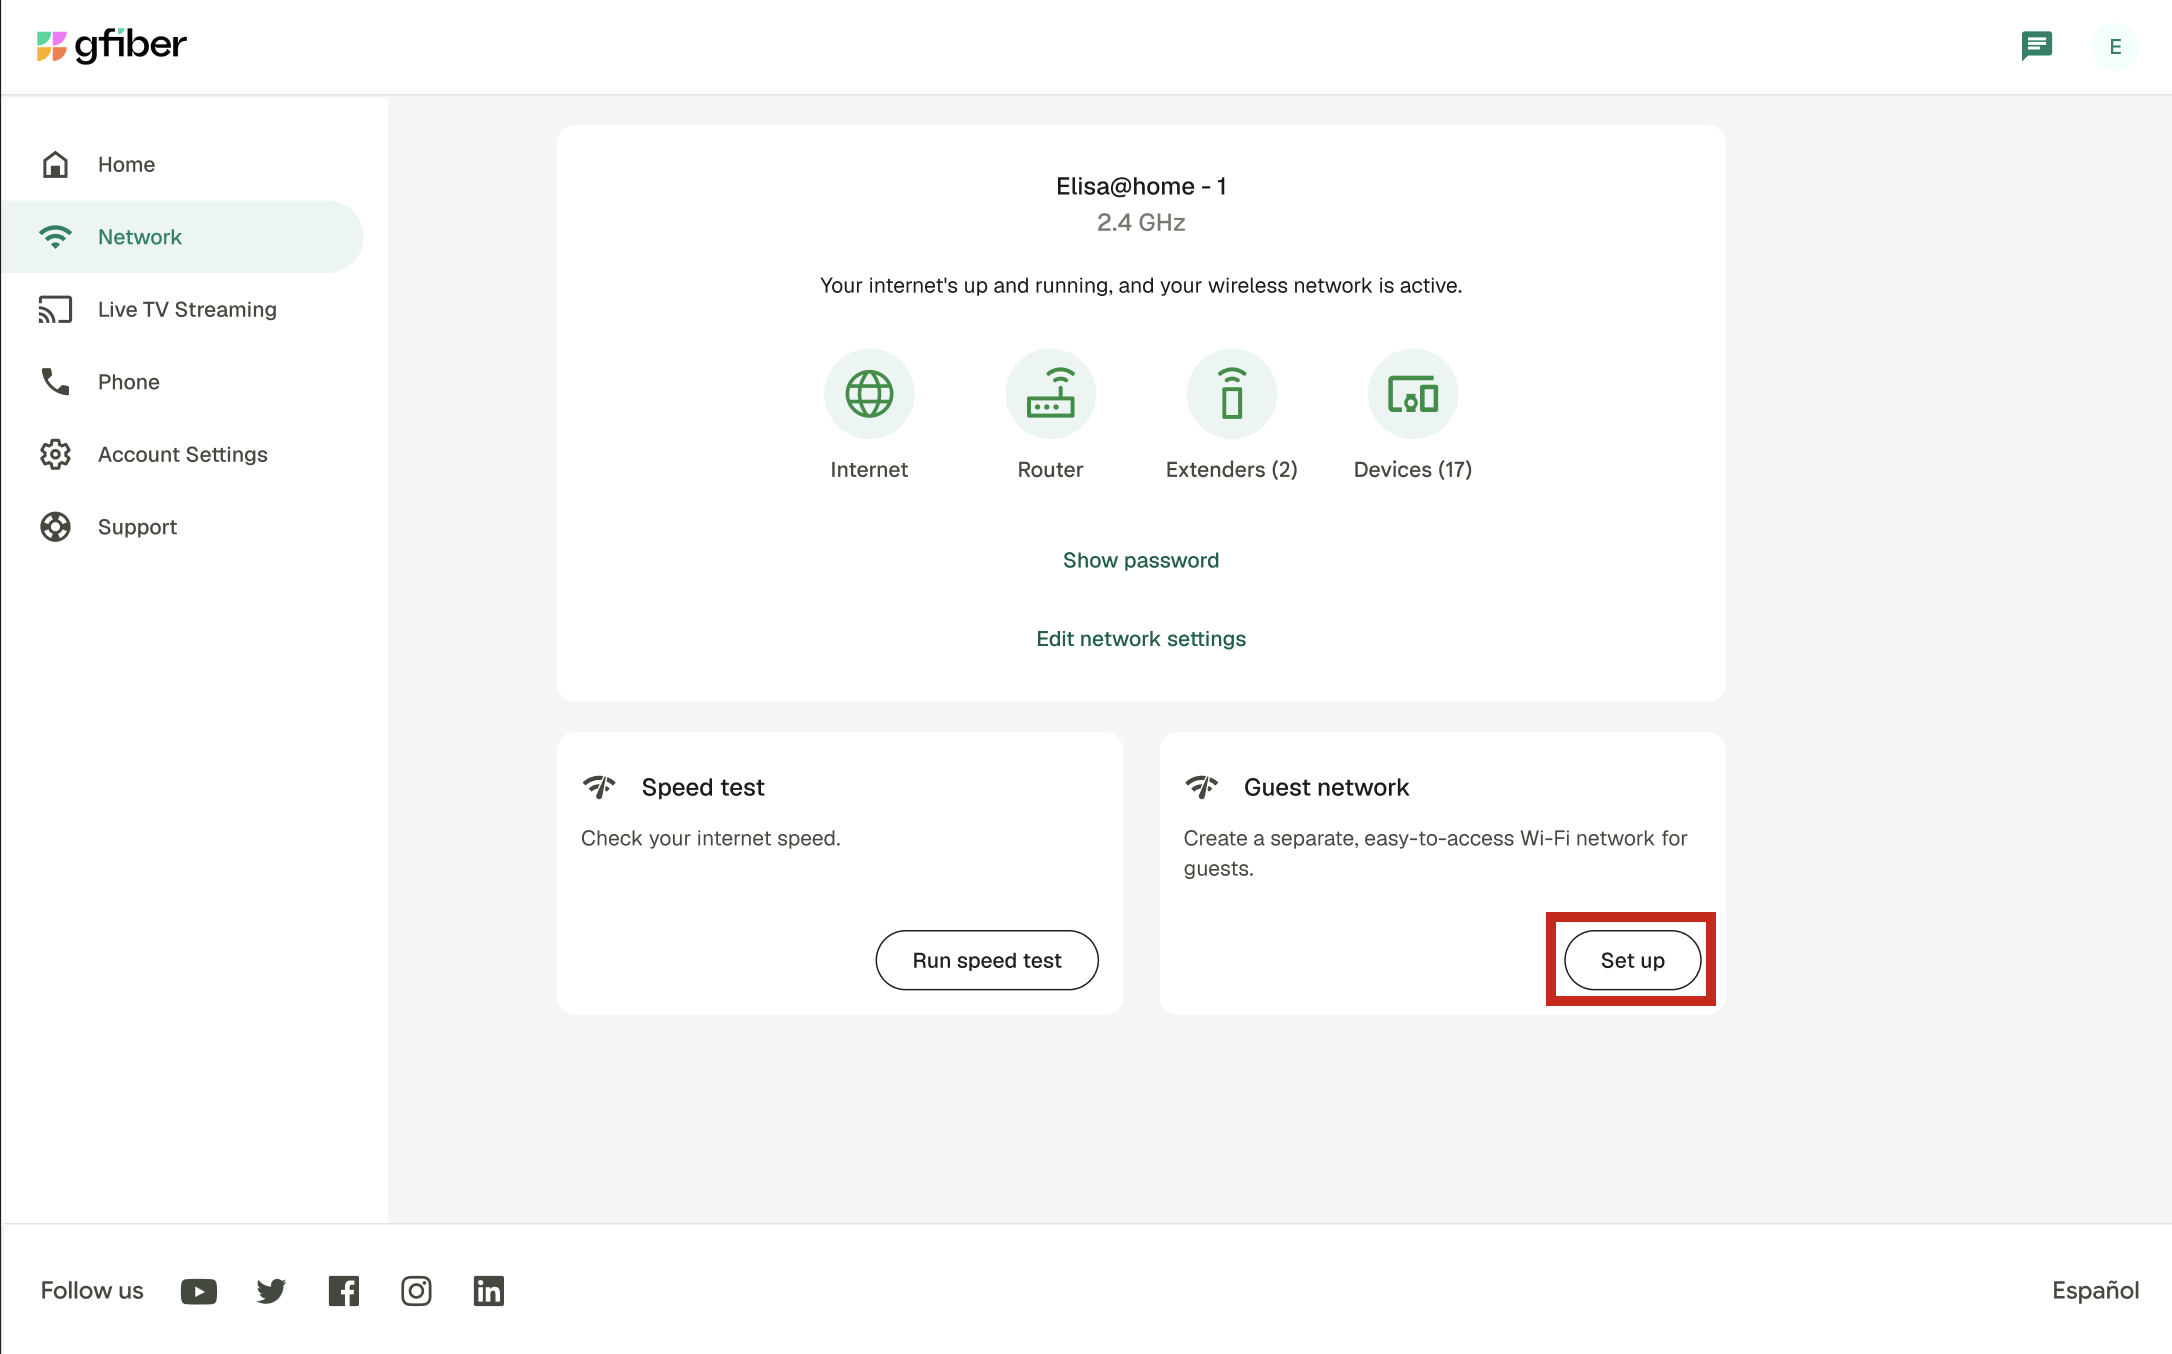The width and height of the screenshot is (2172, 1354).
Task: Click the 2.4 GHz band label
Action: click(1141, 222)
